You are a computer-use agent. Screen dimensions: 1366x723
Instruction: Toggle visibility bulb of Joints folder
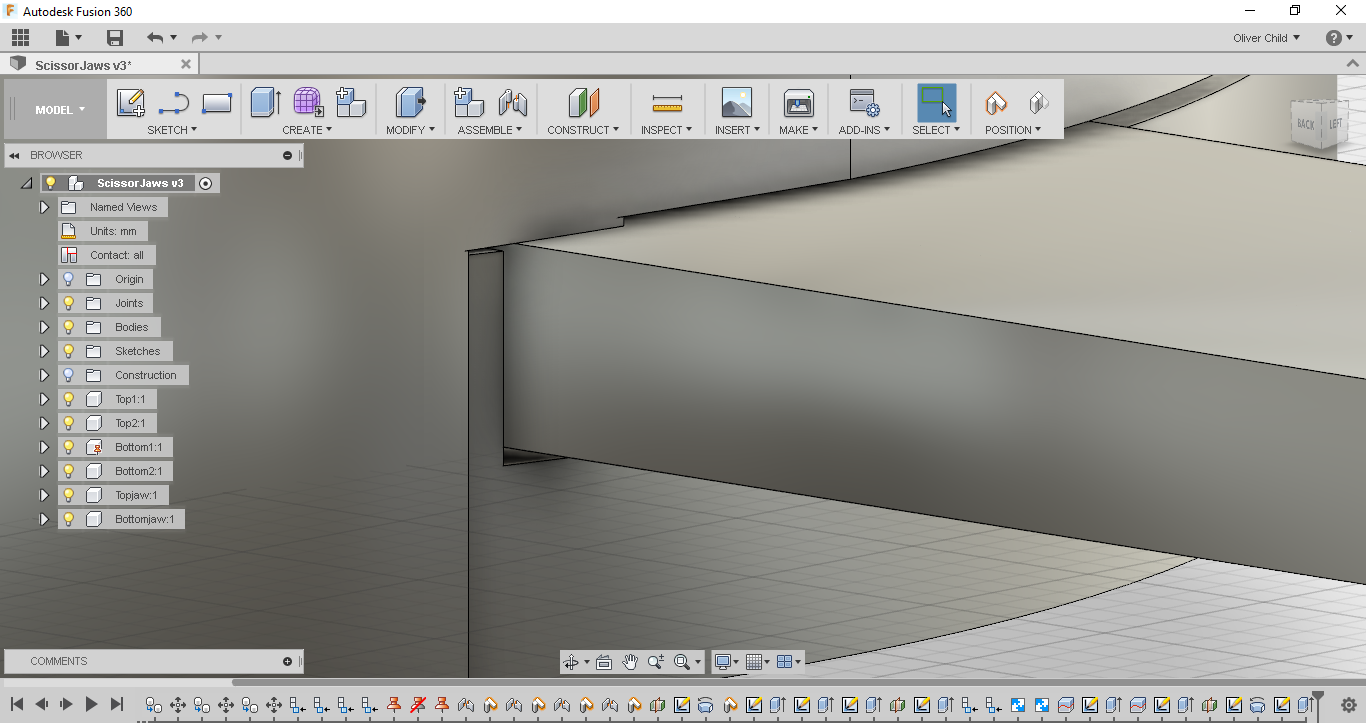69,303
